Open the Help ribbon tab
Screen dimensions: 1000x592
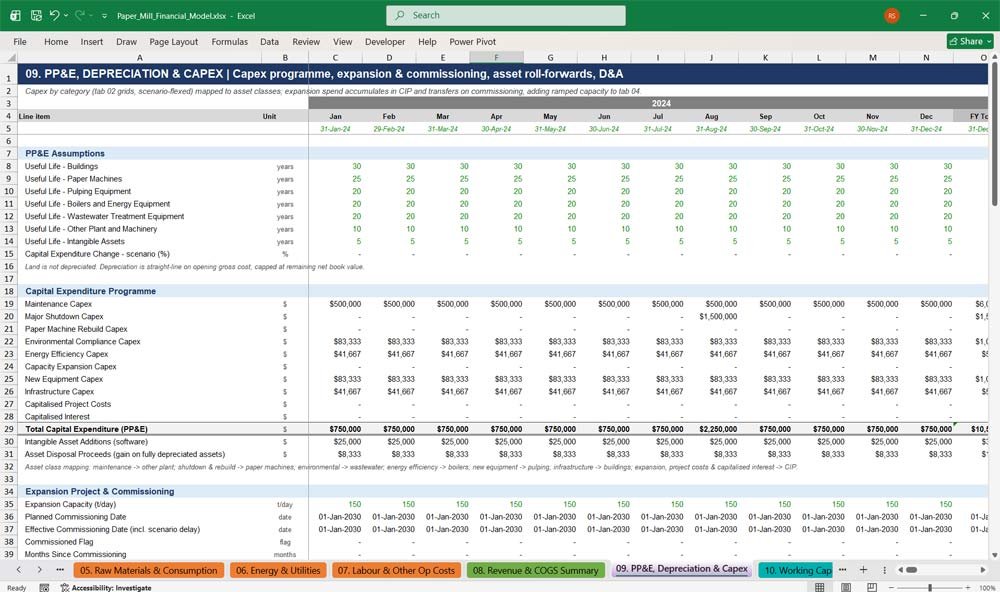tap(427, 41)
